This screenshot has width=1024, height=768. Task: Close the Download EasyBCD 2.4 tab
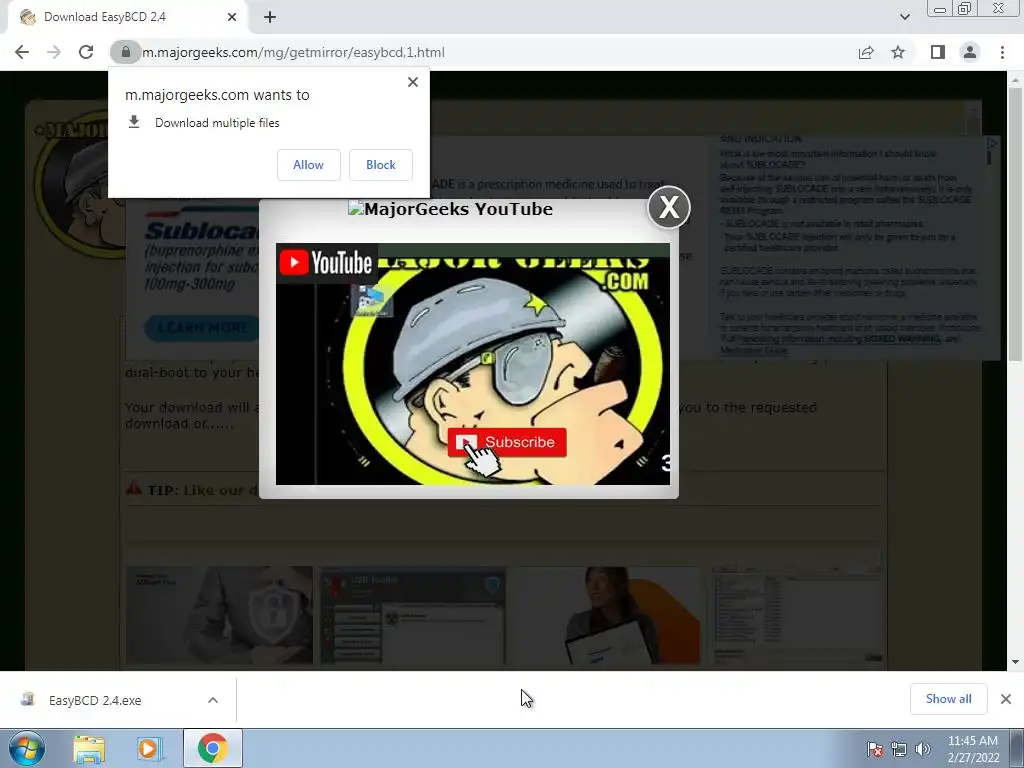[232, 17]
